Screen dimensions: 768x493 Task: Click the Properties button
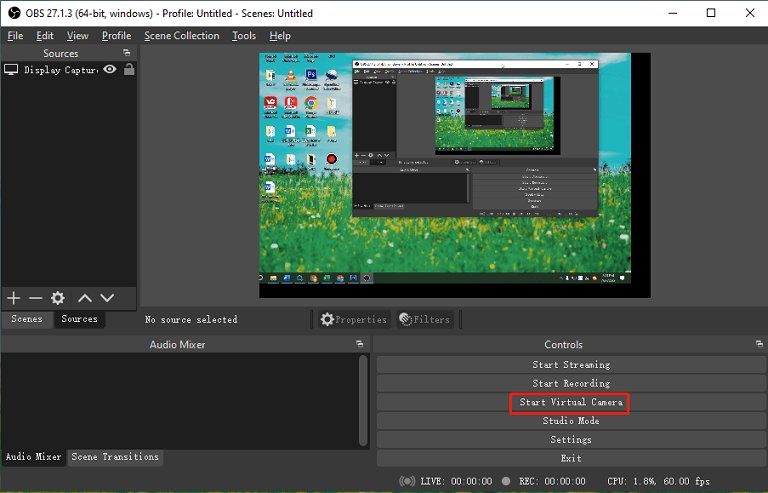click(354, 319)
